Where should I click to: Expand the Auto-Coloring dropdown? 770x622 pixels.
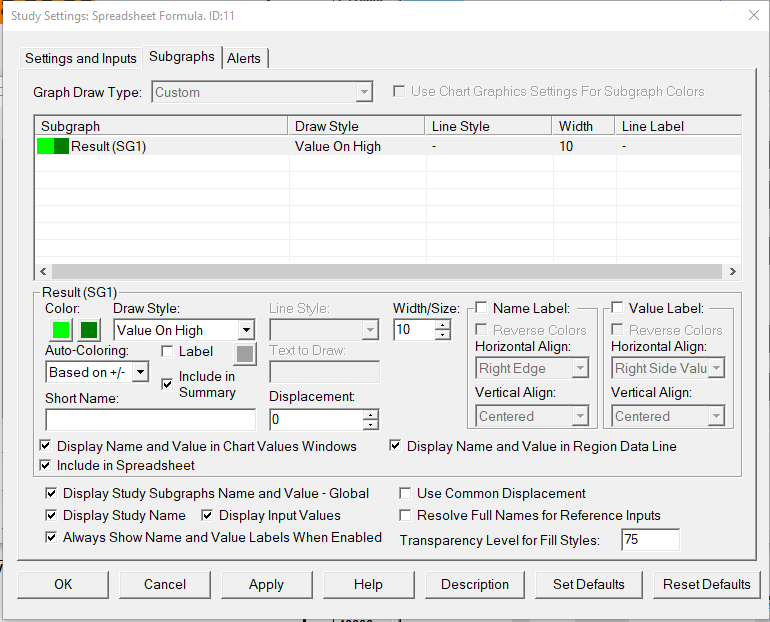pyautogui.click(x=140, y=372)
